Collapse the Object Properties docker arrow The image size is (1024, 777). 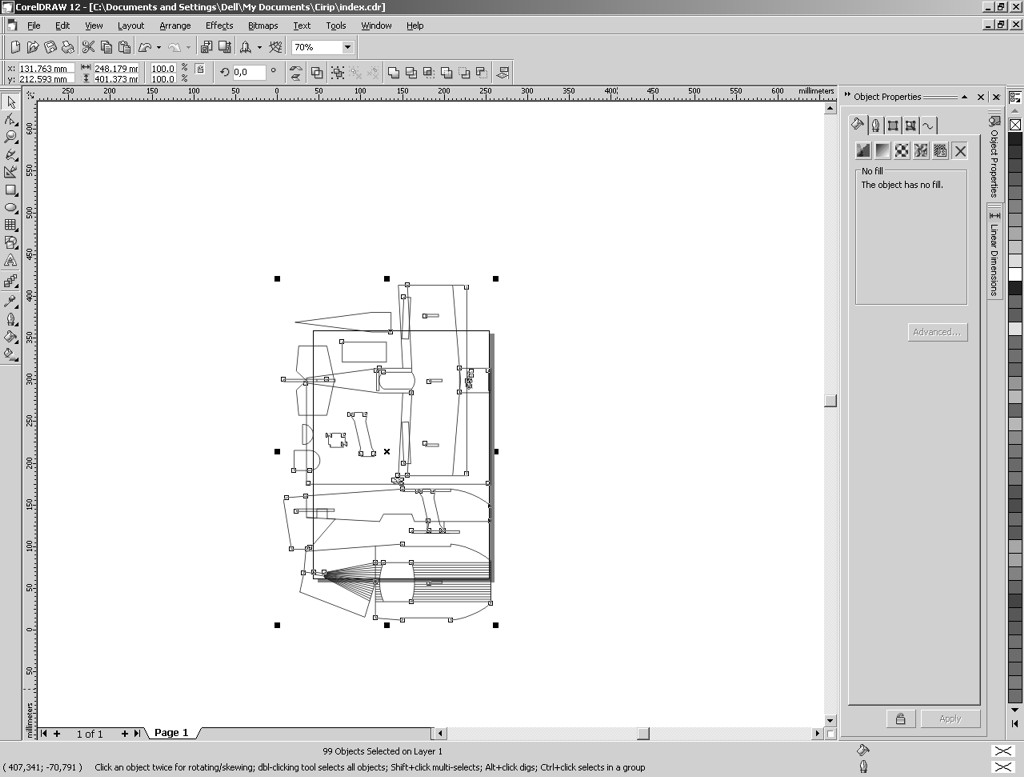click(x=964, y=97)
